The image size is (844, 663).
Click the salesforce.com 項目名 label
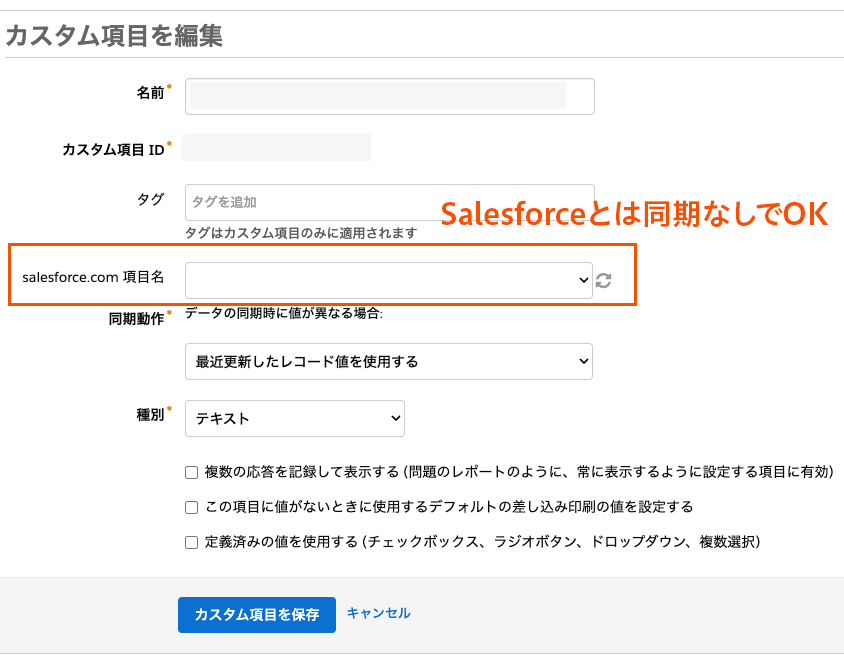(93, 277)
